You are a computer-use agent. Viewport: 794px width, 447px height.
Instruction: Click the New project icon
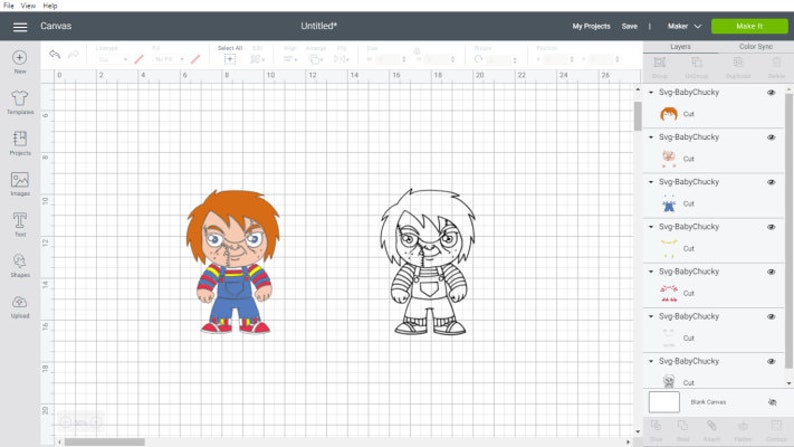point(20,58)
